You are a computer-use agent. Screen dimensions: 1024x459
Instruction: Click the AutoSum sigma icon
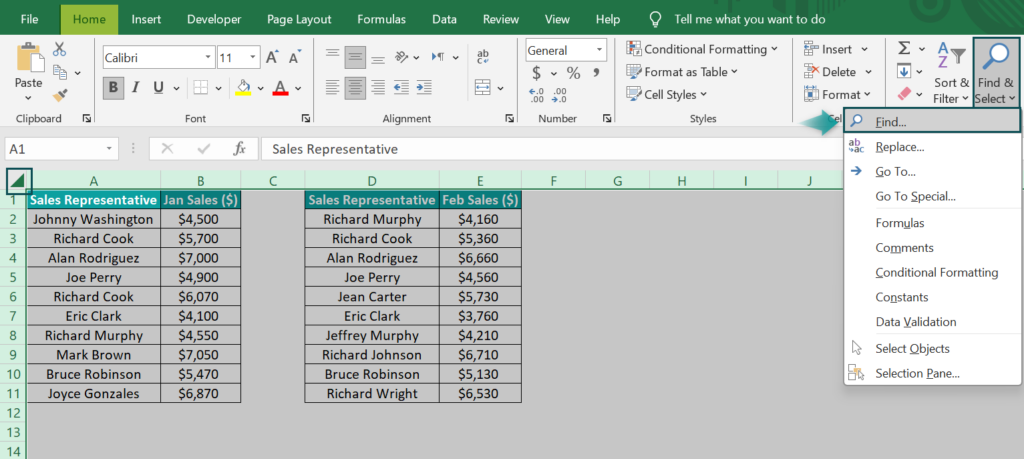click(904, 48)
